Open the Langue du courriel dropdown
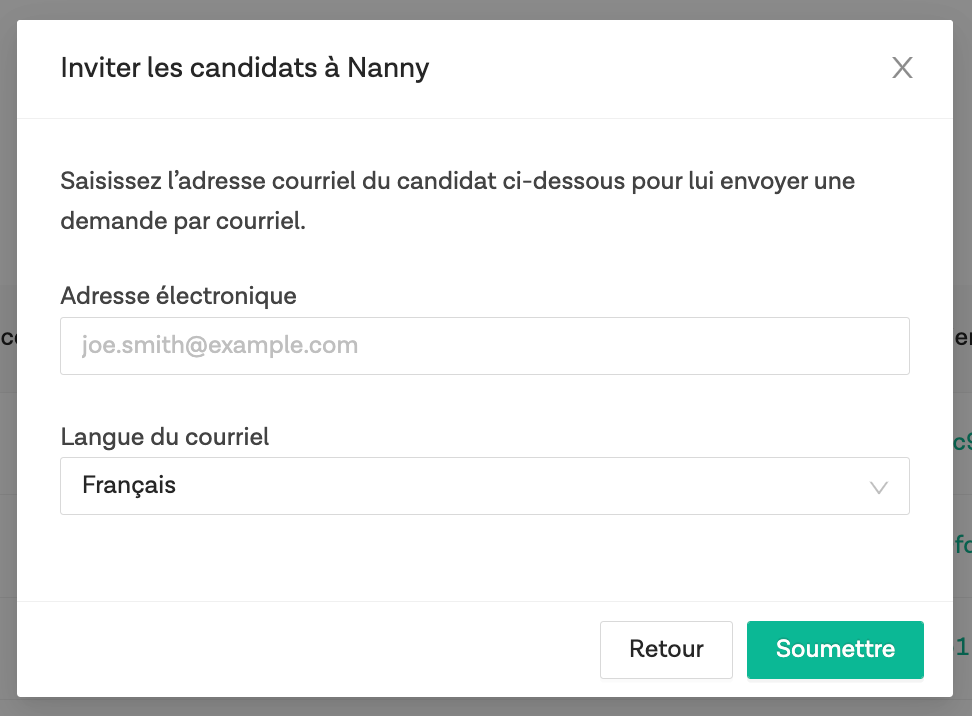Viewport: 972px width, 716px height. click(x=484, y=486)
